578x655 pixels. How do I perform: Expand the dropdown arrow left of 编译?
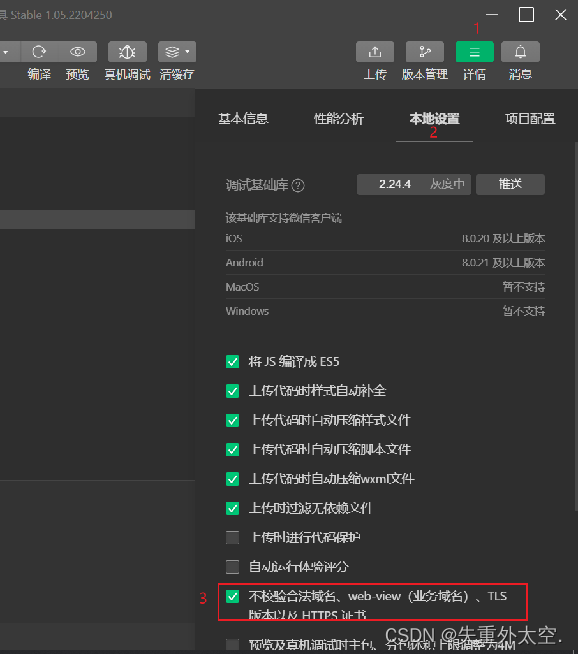pos(6,52)
